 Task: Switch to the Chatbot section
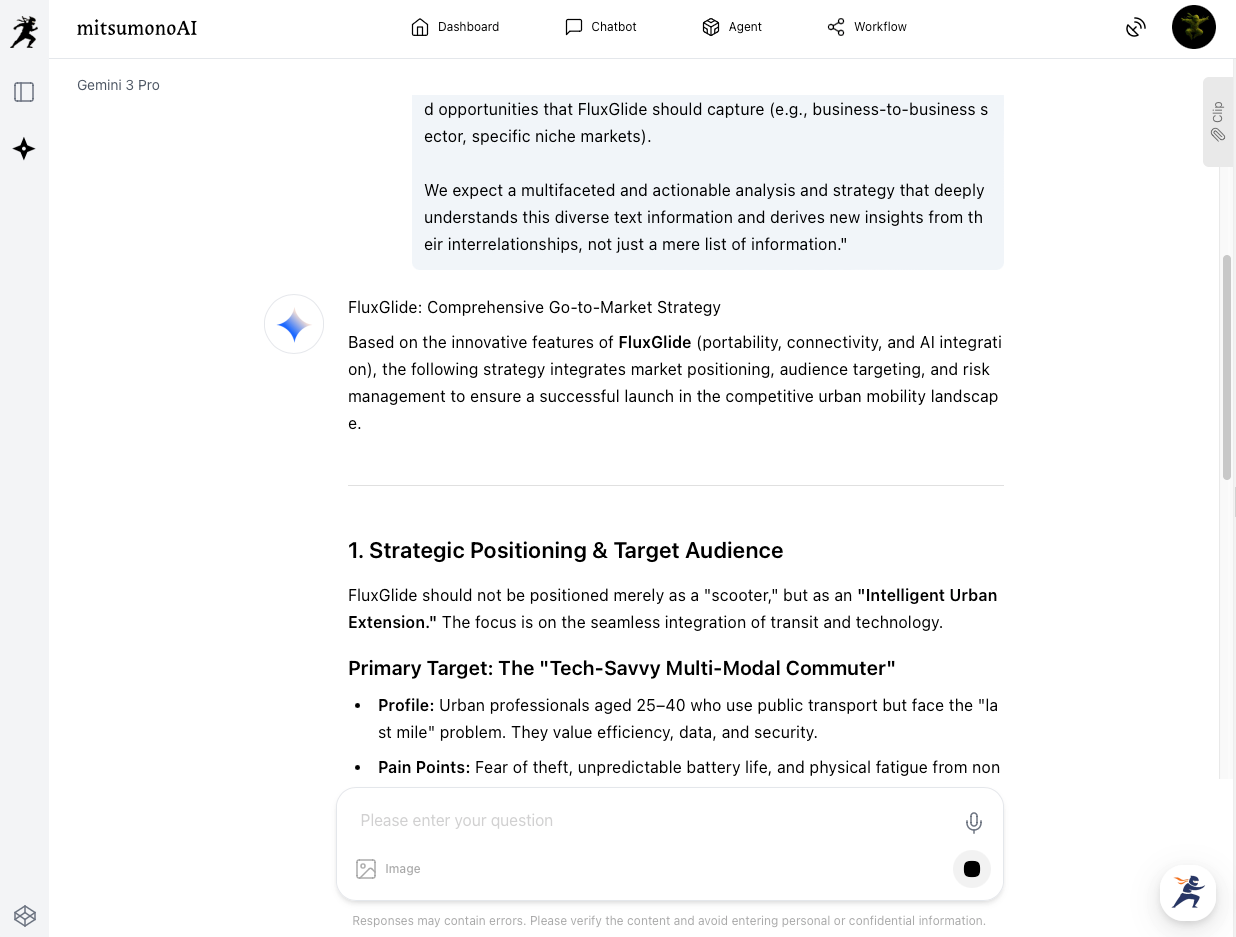click(x=601, y=27)
